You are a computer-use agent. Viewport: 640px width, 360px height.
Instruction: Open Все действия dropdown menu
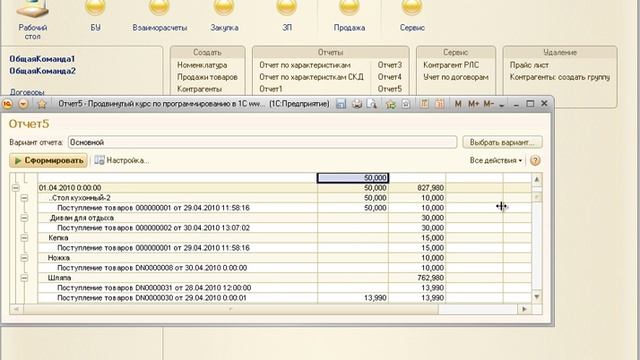click(496, 160)
